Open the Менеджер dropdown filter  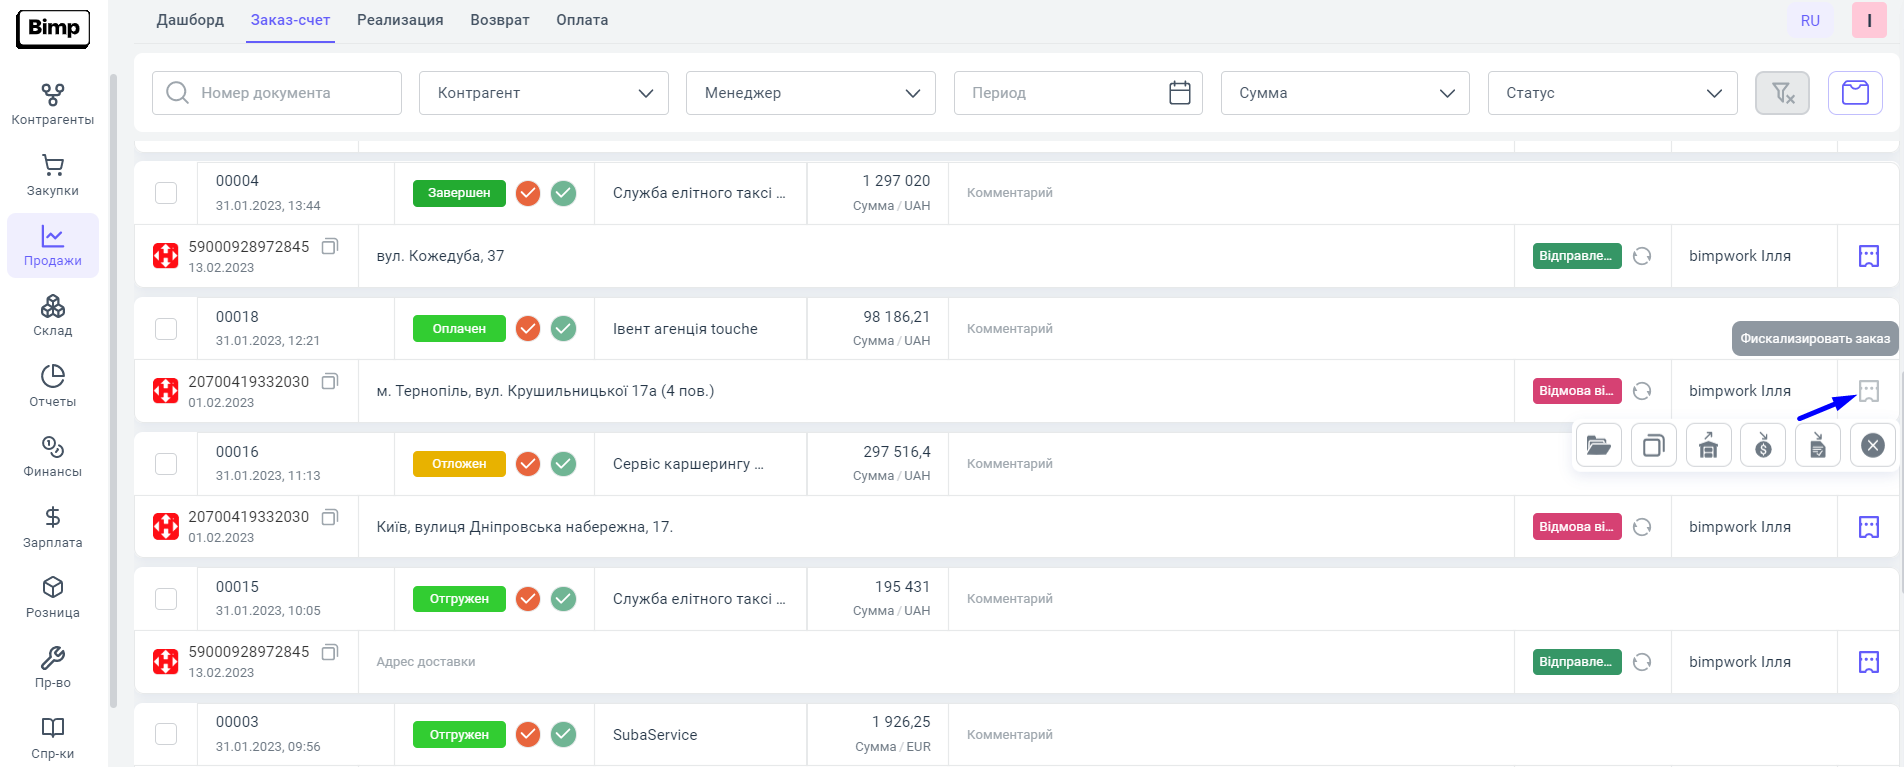tap(810, 93)
